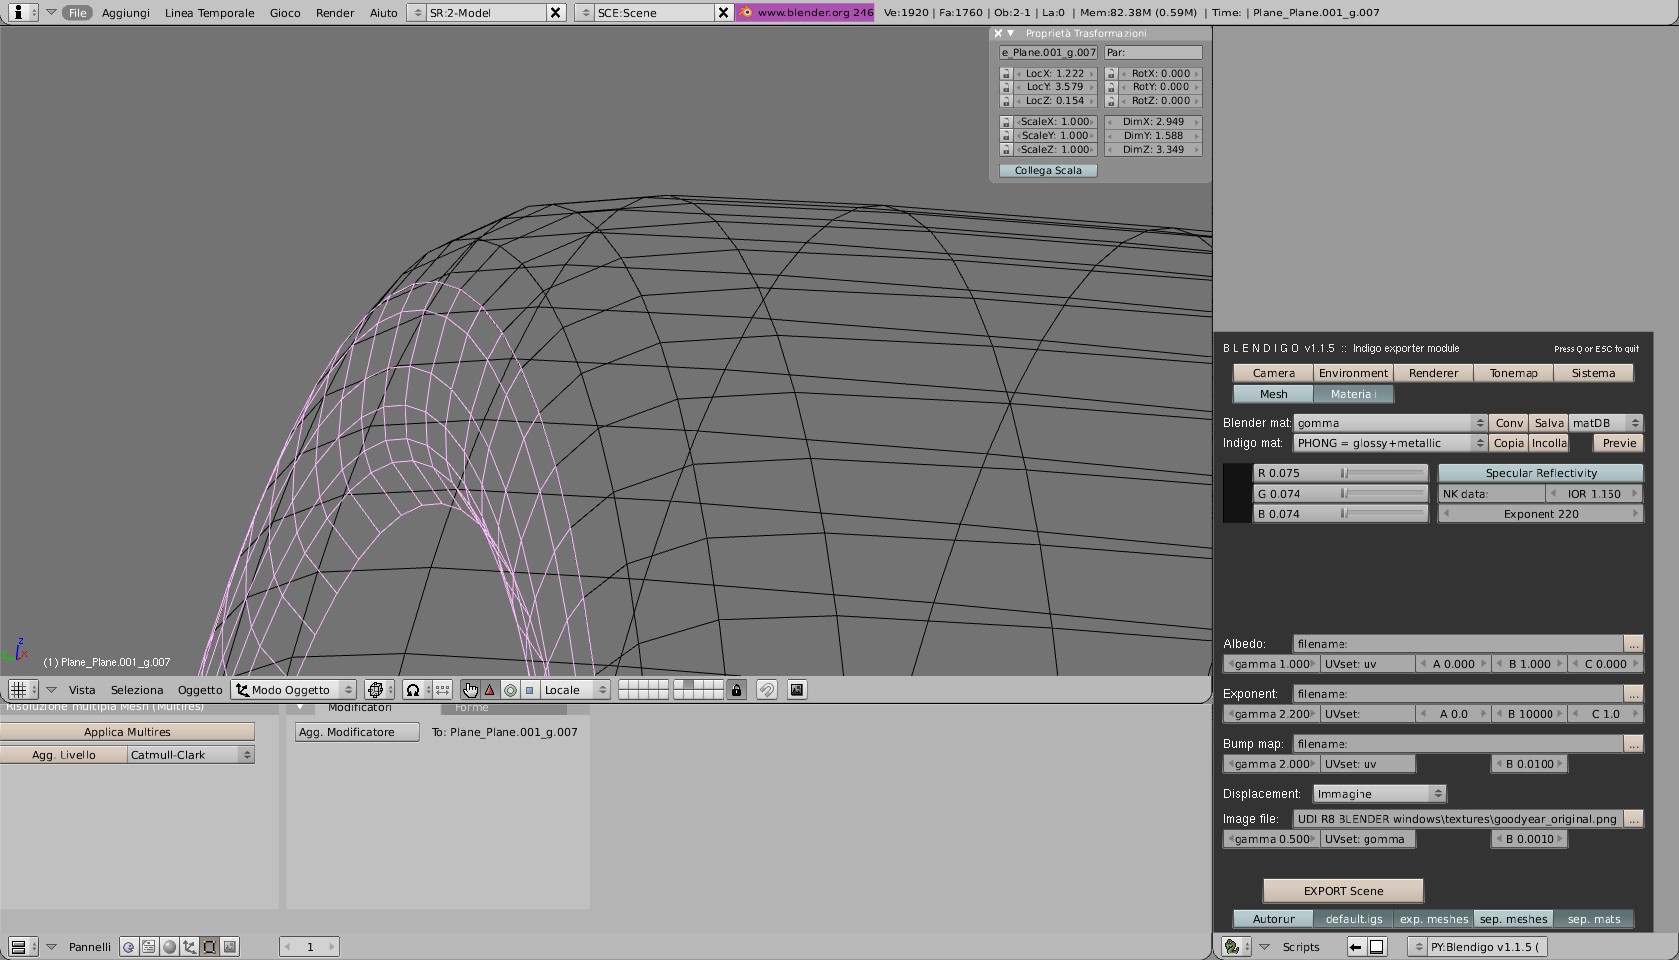Image resolution: width=1679 pixels, height=960 pixels.
Task: Open the Shading sphere panel button
Action: click(169, 947)
